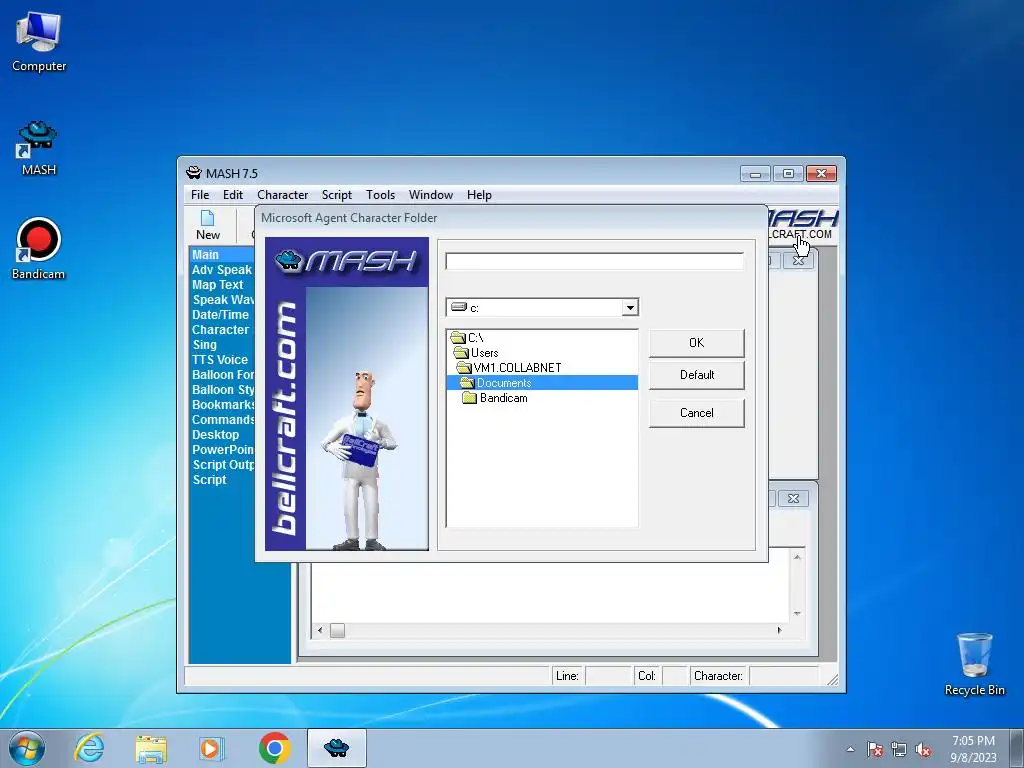Click the script pane scroll left arrow
Image resolution: width=1024 pixels, height=768 pixels.
pyautogui.click(x=320, y=631)
